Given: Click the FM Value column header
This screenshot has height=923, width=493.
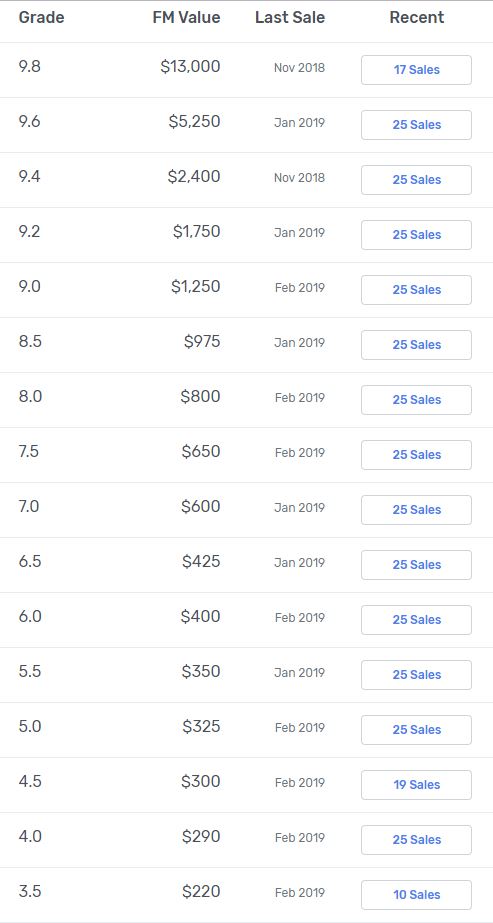Looking at the screenshot, I should [x=186, y=18].
